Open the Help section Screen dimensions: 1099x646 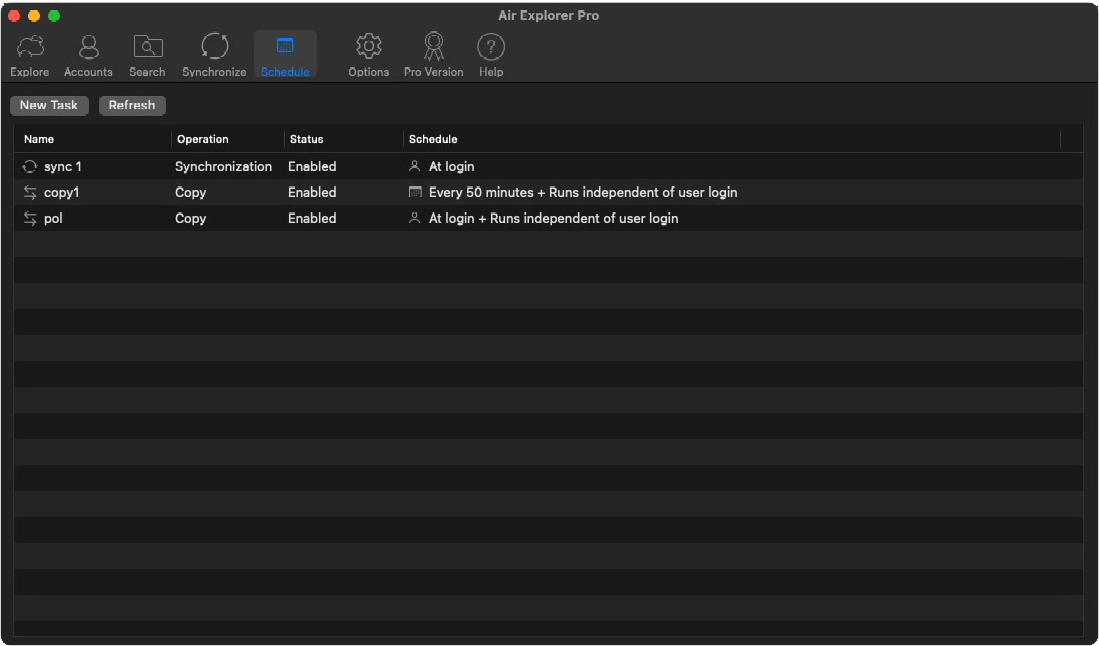(x=490, y=54)
